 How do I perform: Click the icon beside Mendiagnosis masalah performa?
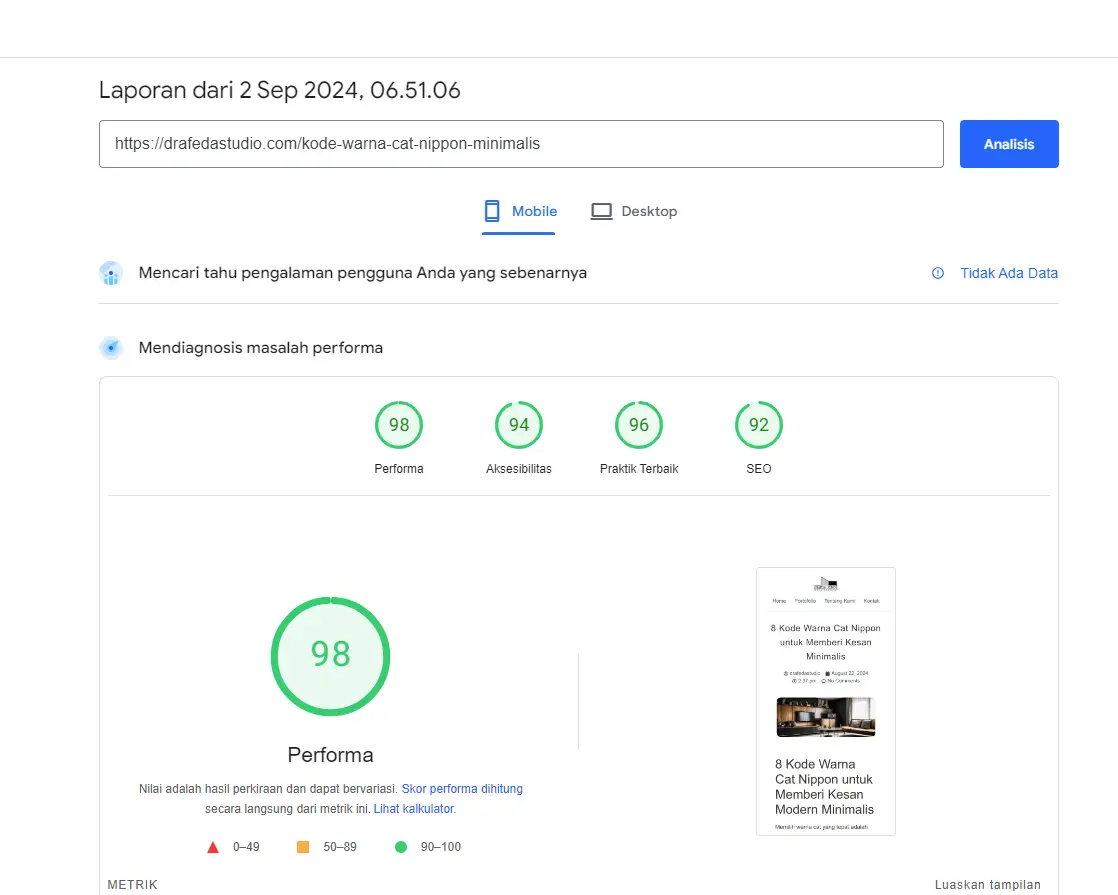[111, 347]
